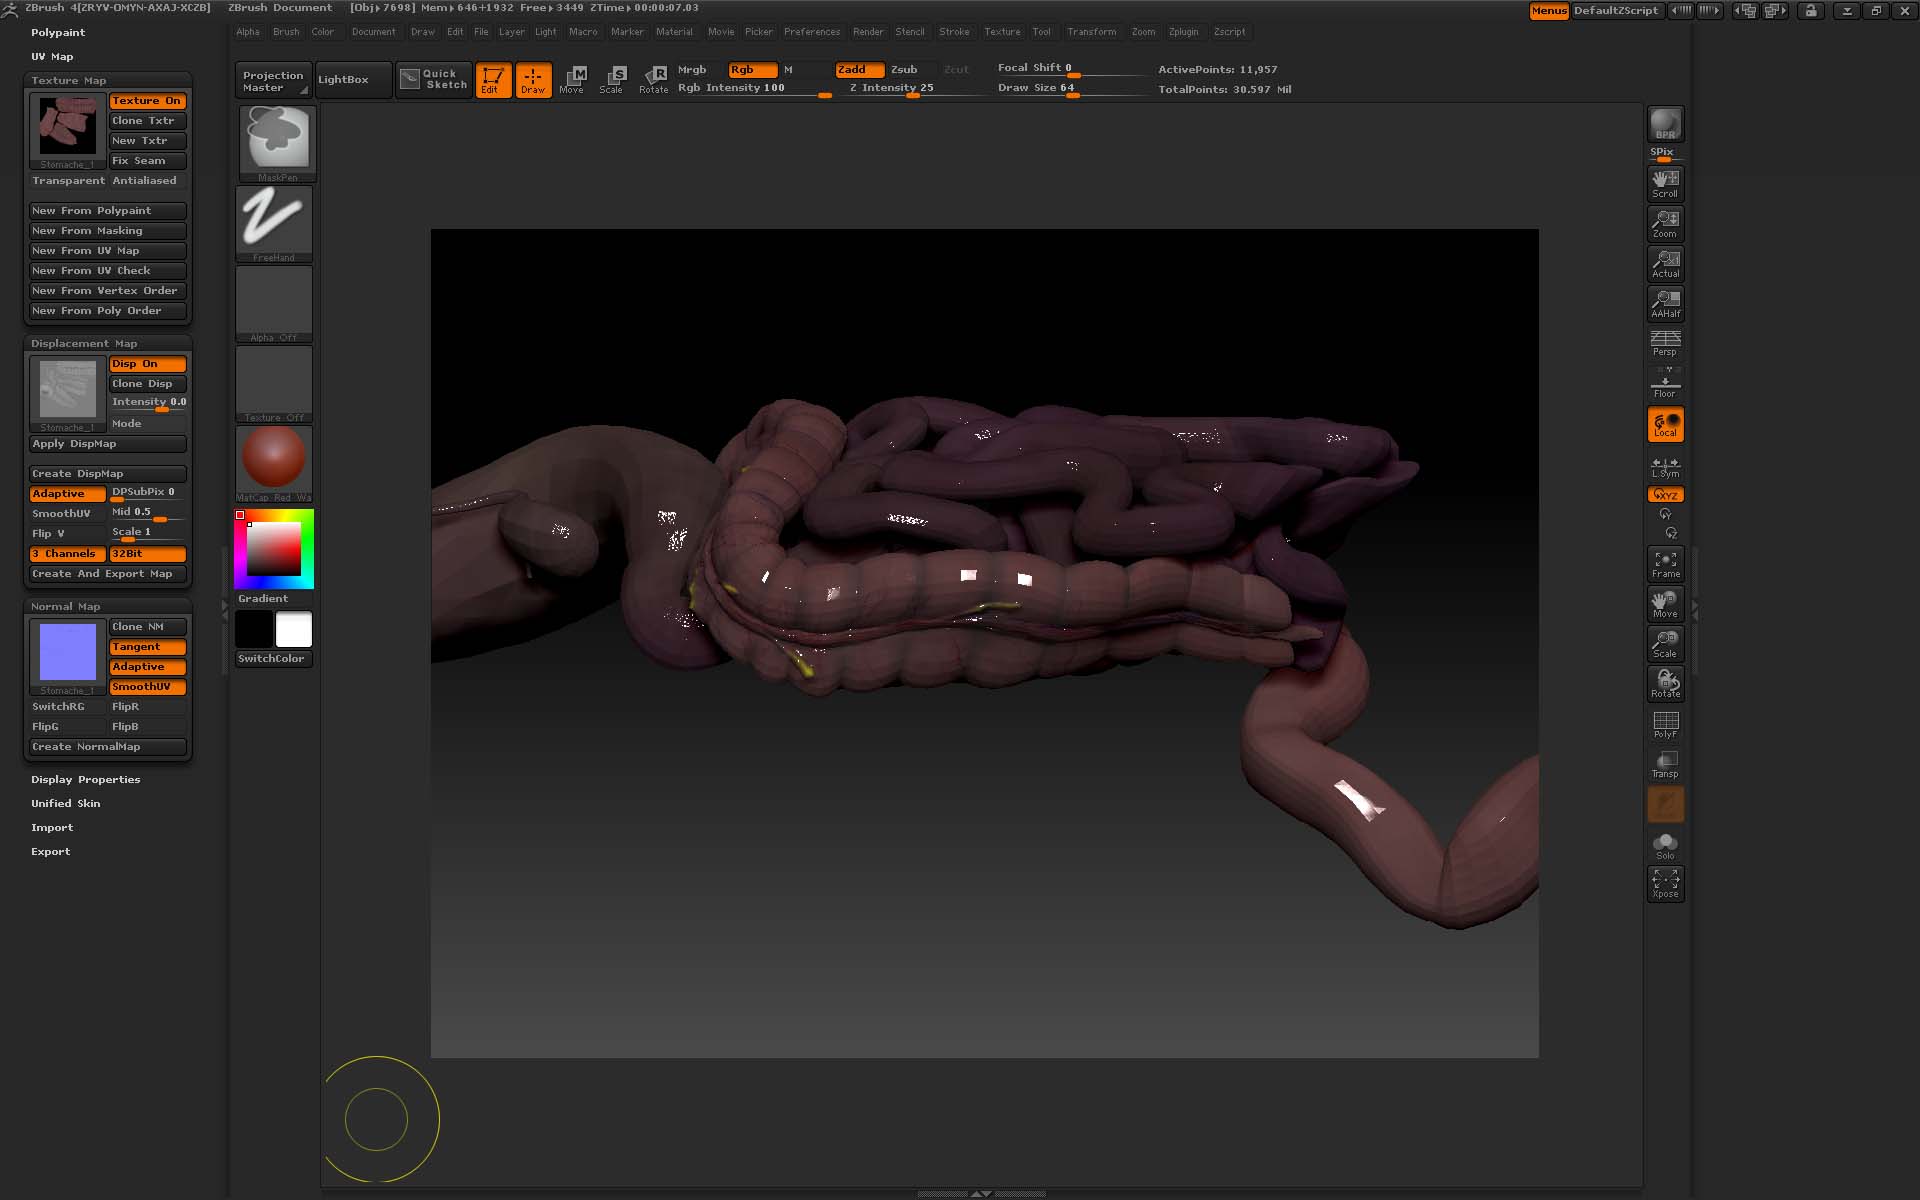
Task: Select the Frame view icon
Action: (x=1665, y=564)
